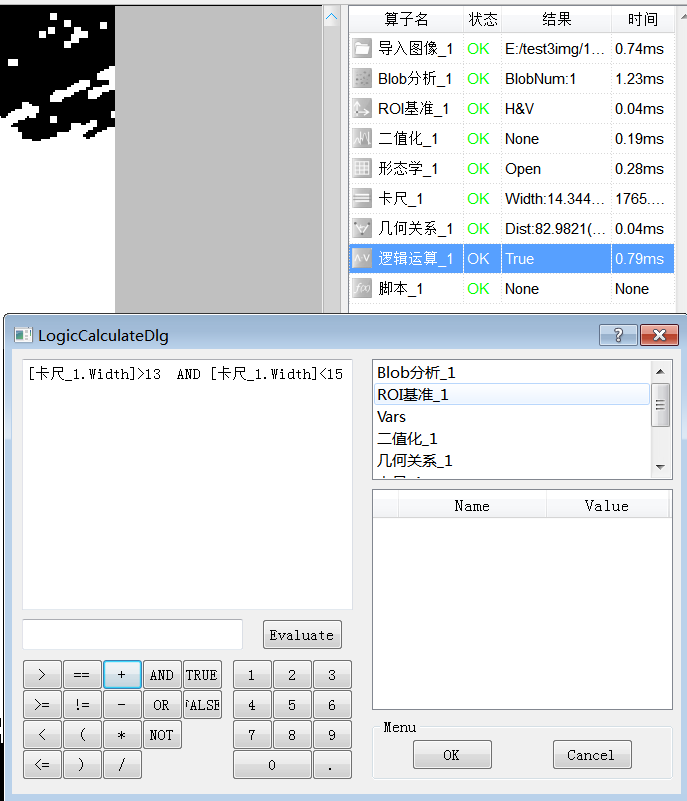Viewport: 687px width, 801px height.
Task: Click the Evaluate button
Action: tap(302, 635)
